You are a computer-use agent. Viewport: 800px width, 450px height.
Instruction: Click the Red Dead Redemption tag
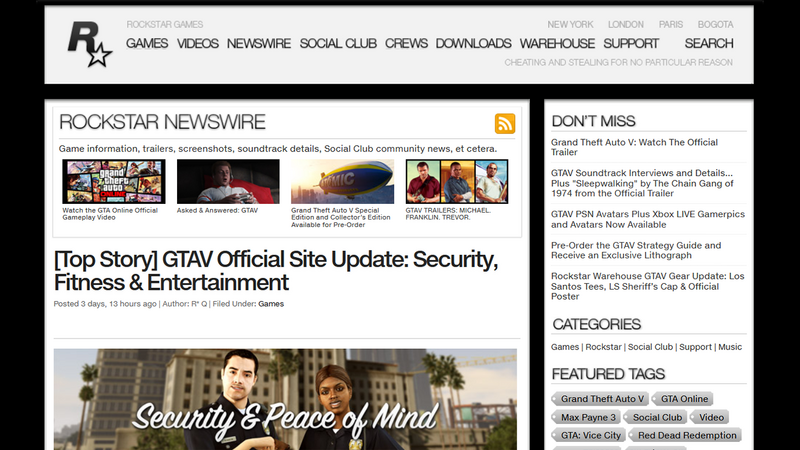pyautogui.click(x=685, y=435)
